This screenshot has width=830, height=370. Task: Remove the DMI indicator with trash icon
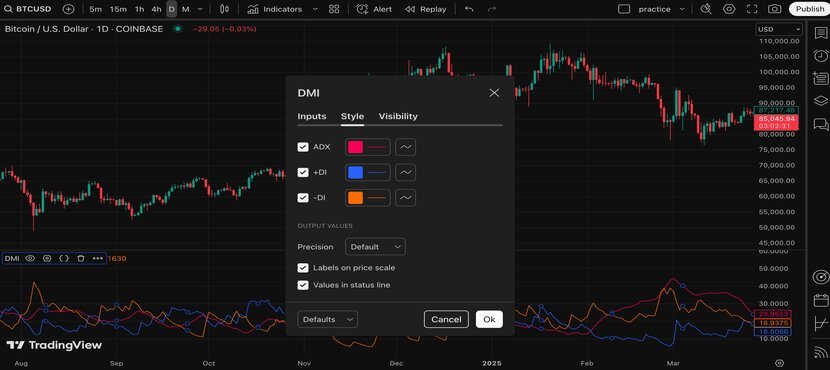tap(81, 258)
